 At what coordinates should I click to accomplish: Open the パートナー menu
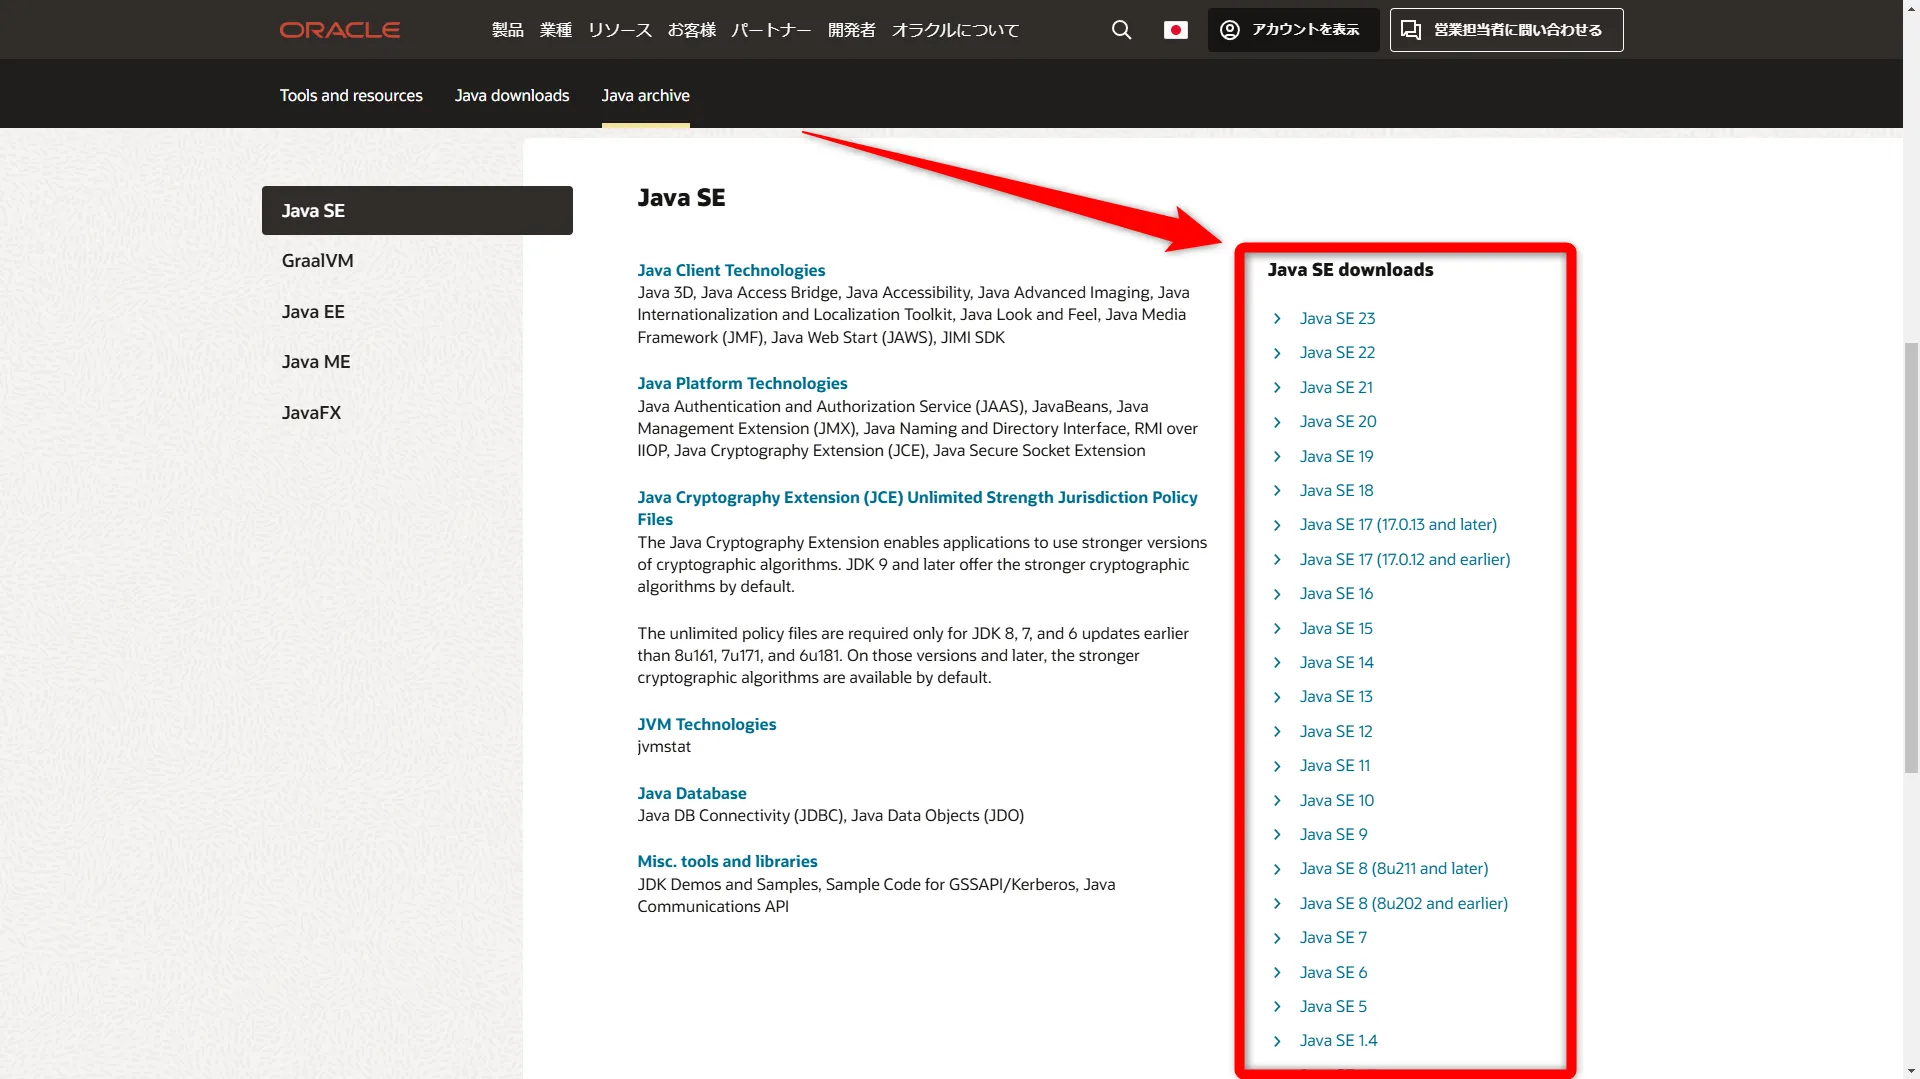click(x=771, y=30)
